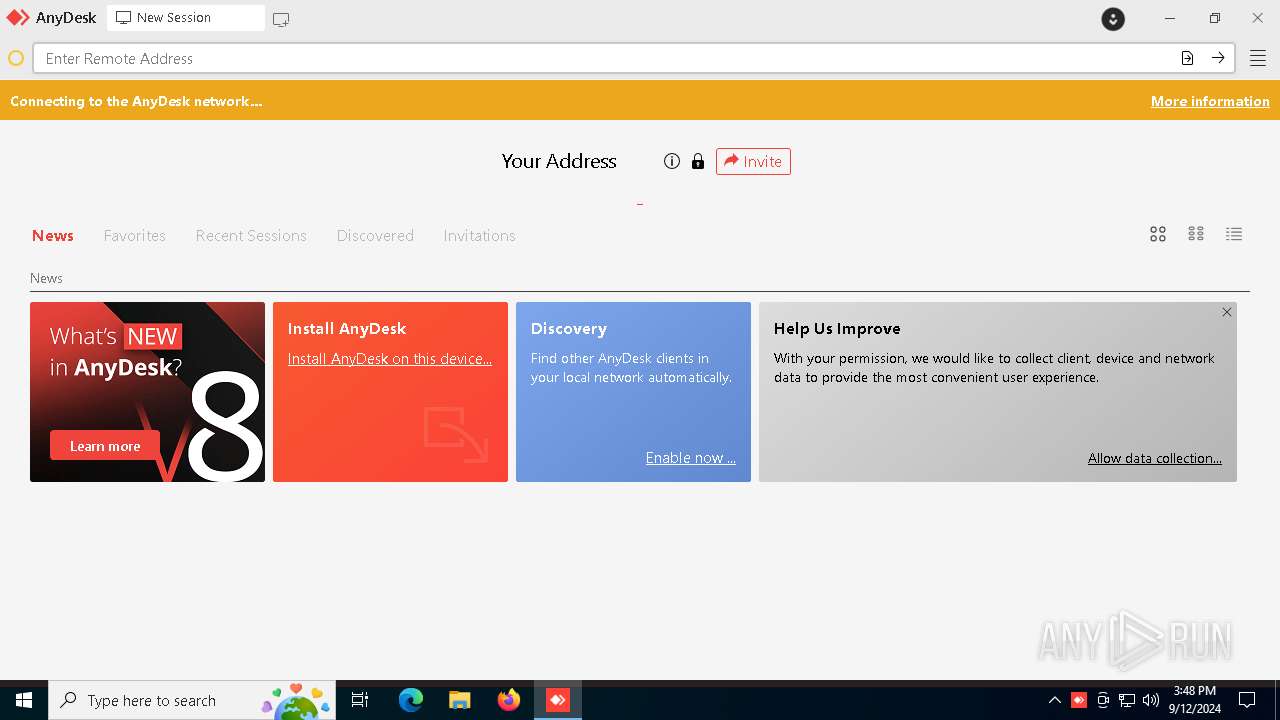Click the Install AnyDesk card heading

point(347,328)
